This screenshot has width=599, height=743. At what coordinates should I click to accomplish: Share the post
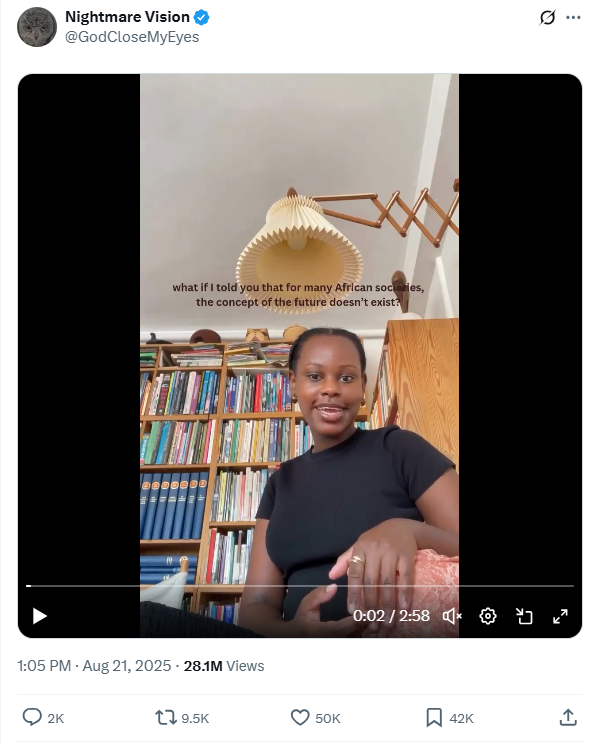568,717
